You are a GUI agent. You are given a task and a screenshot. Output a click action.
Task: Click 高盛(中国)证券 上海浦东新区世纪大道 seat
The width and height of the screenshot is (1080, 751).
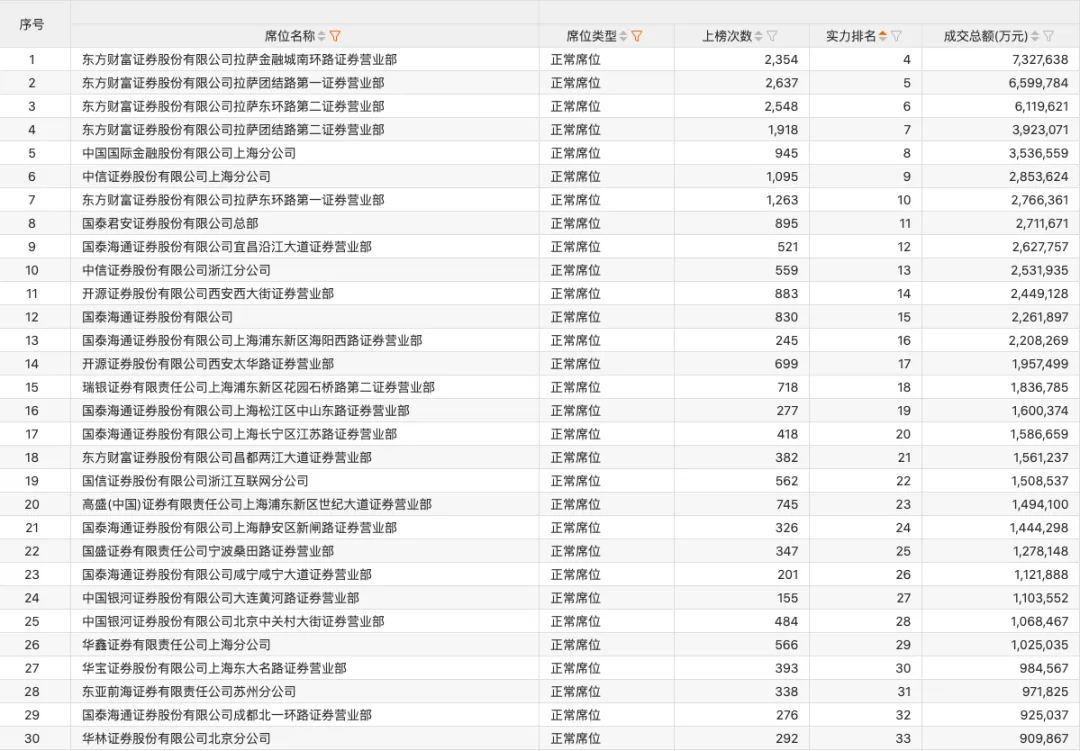click(x=257, y=504)
